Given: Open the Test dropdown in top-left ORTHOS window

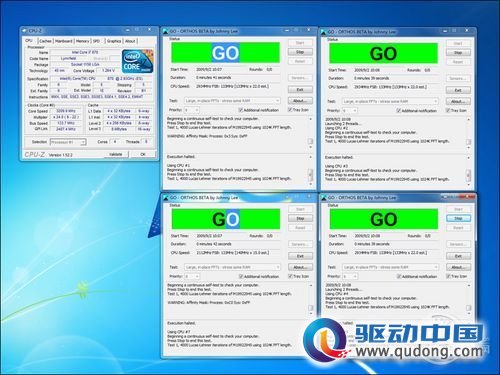Looking at the screenshot, I should point(232,100).
